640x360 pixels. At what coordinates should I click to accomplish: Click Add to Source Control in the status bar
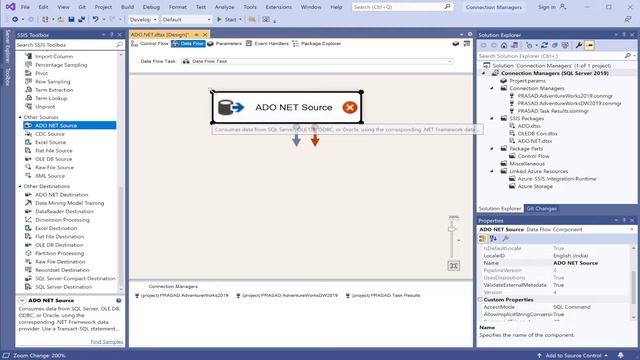(x=573, y=356)
